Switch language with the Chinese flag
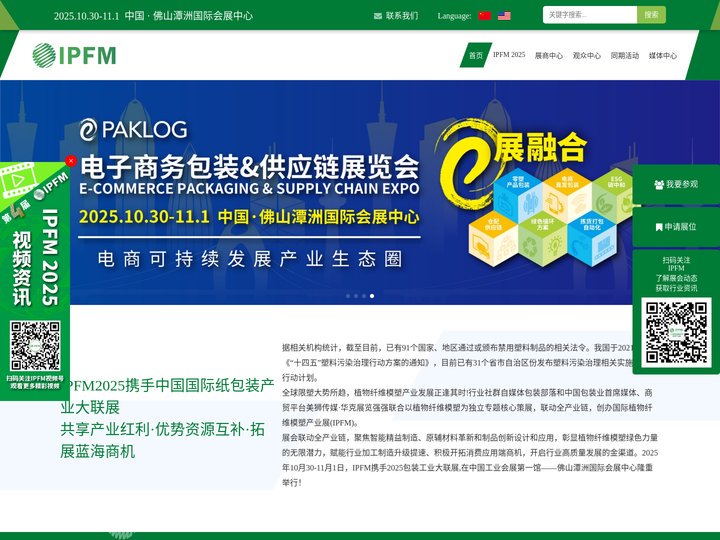The image size is (720, 540). pyautogui.click(x=484, y=16)
